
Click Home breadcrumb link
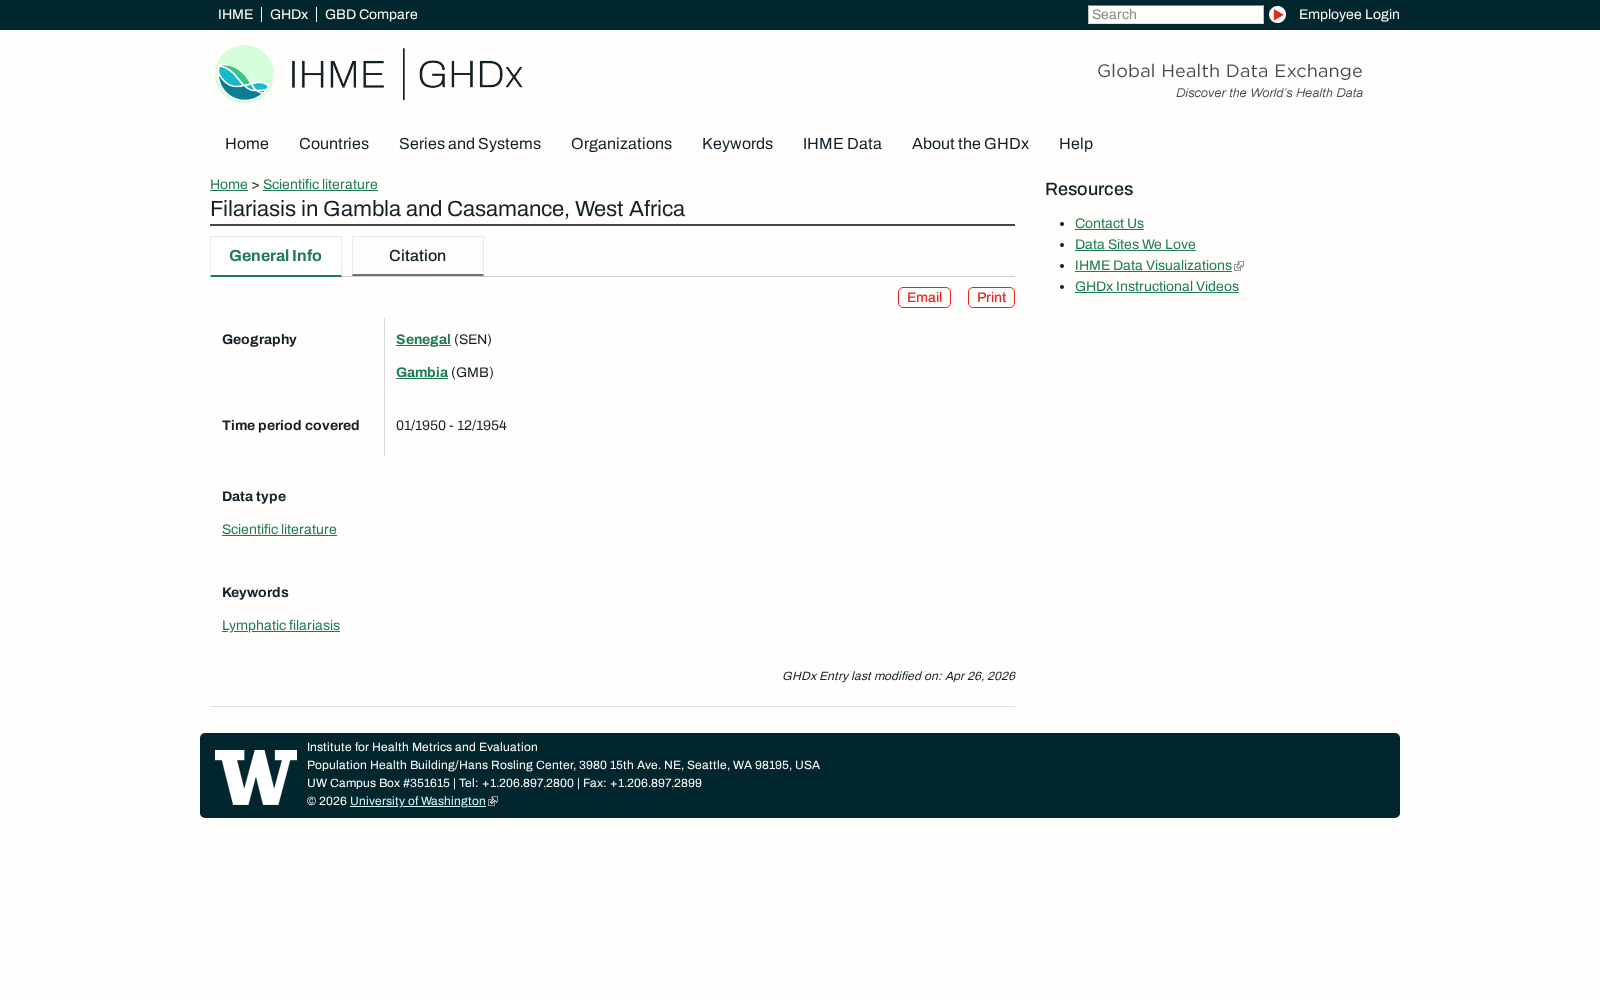[x=229, y=184]
